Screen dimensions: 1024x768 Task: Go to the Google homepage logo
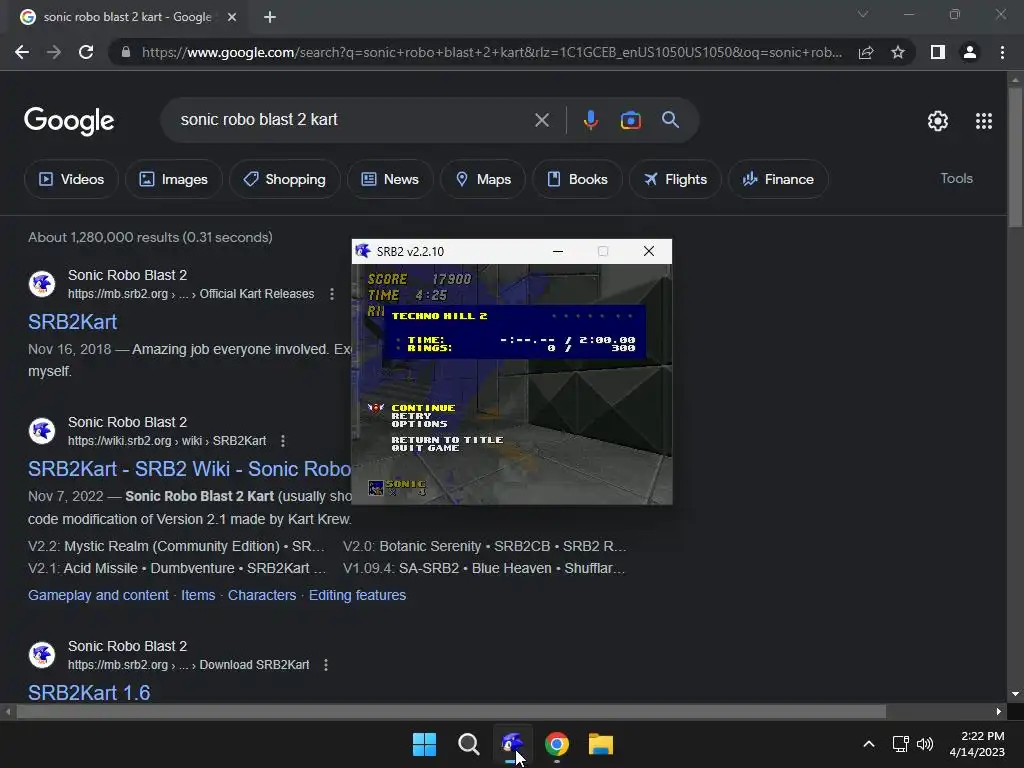point(69,121)
